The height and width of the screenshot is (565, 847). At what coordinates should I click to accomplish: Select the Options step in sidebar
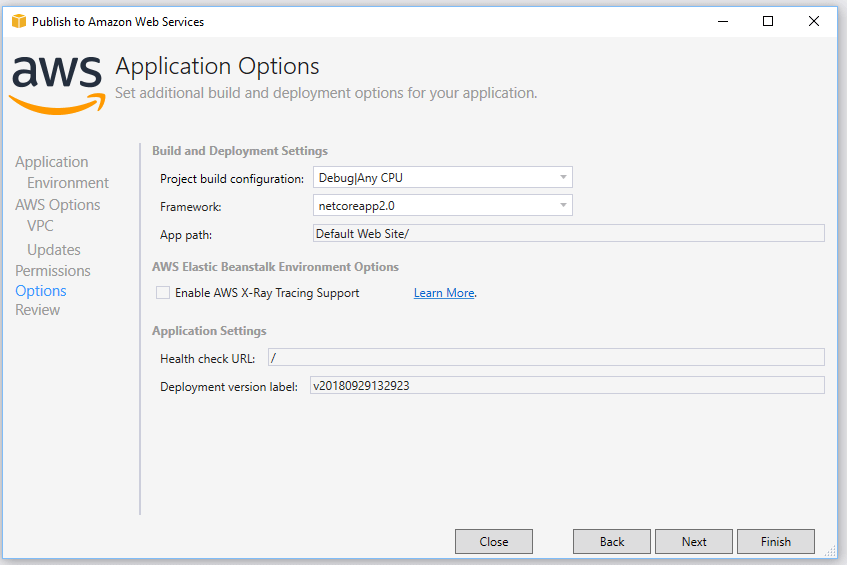click(41, 291)
